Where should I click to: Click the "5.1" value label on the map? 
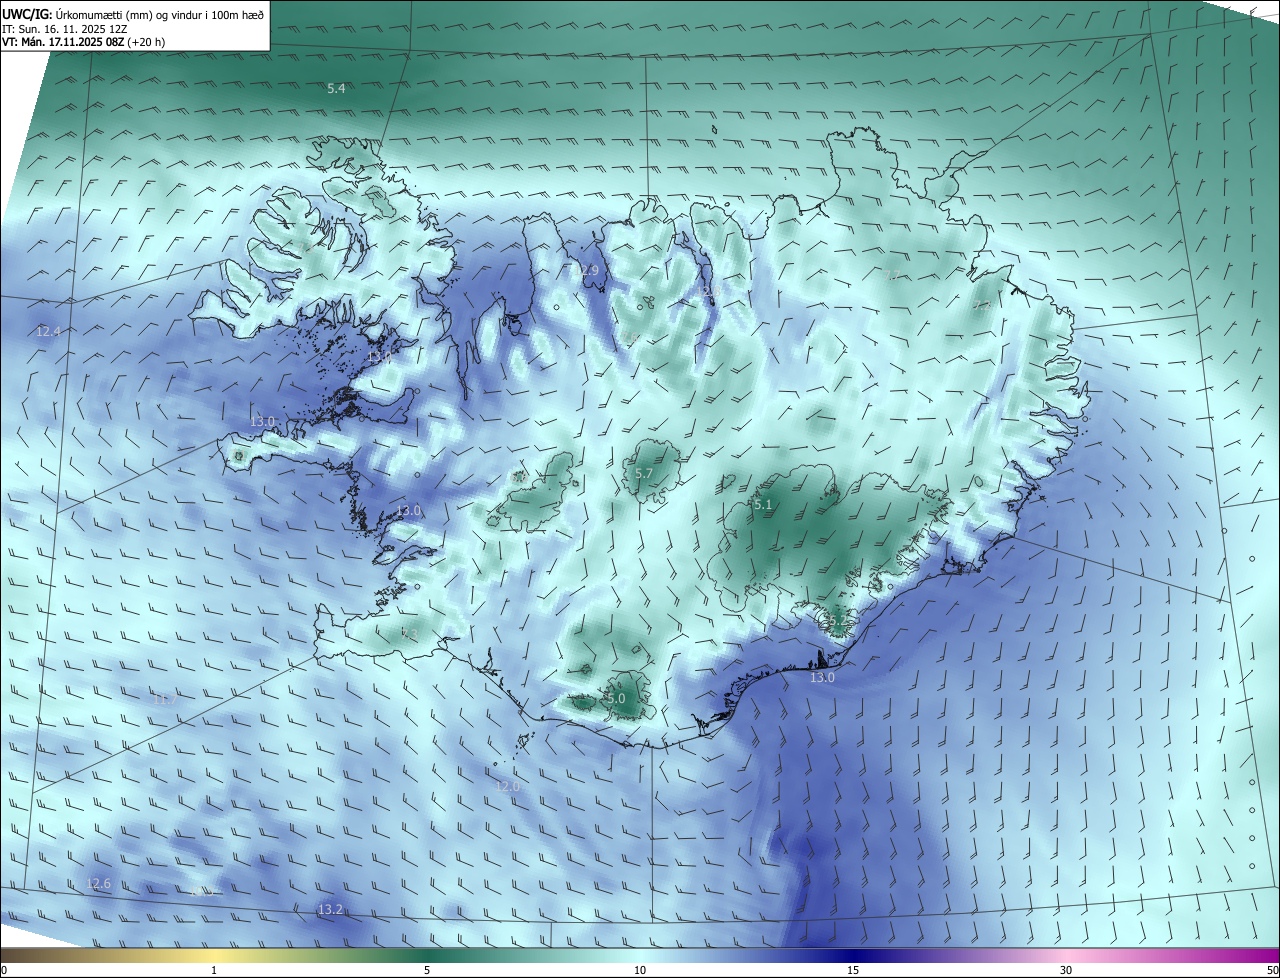[763, 505]
